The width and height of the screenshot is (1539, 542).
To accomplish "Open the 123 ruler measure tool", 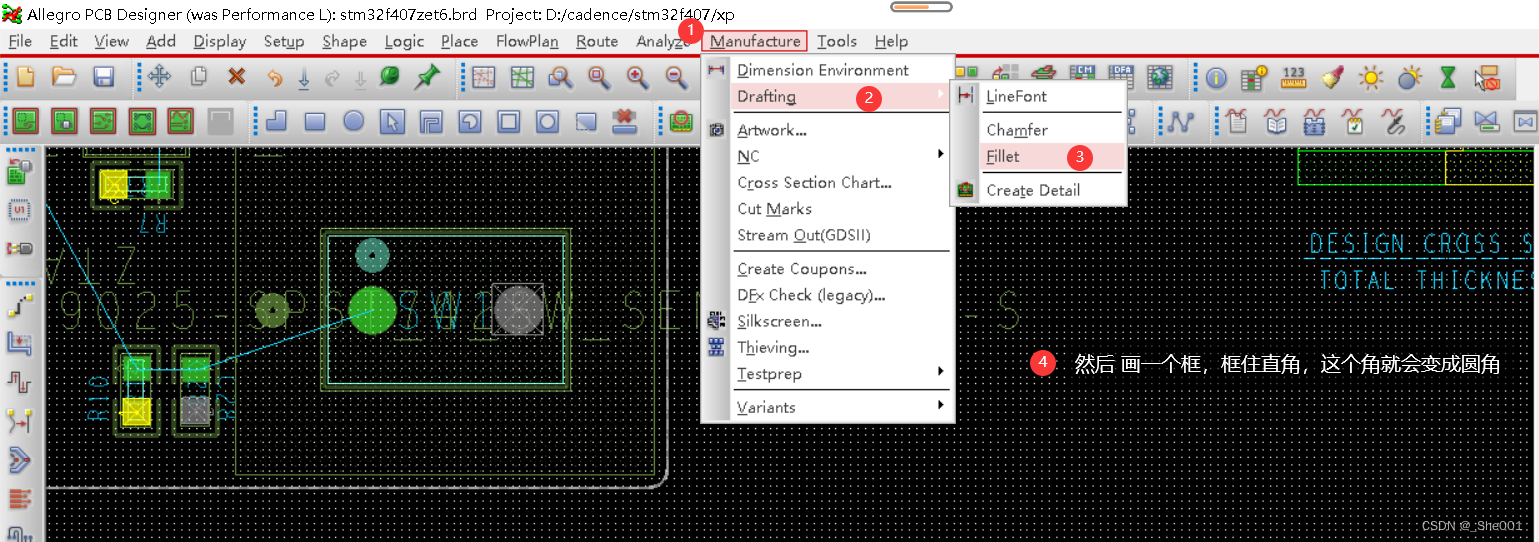I will 1293,77.
